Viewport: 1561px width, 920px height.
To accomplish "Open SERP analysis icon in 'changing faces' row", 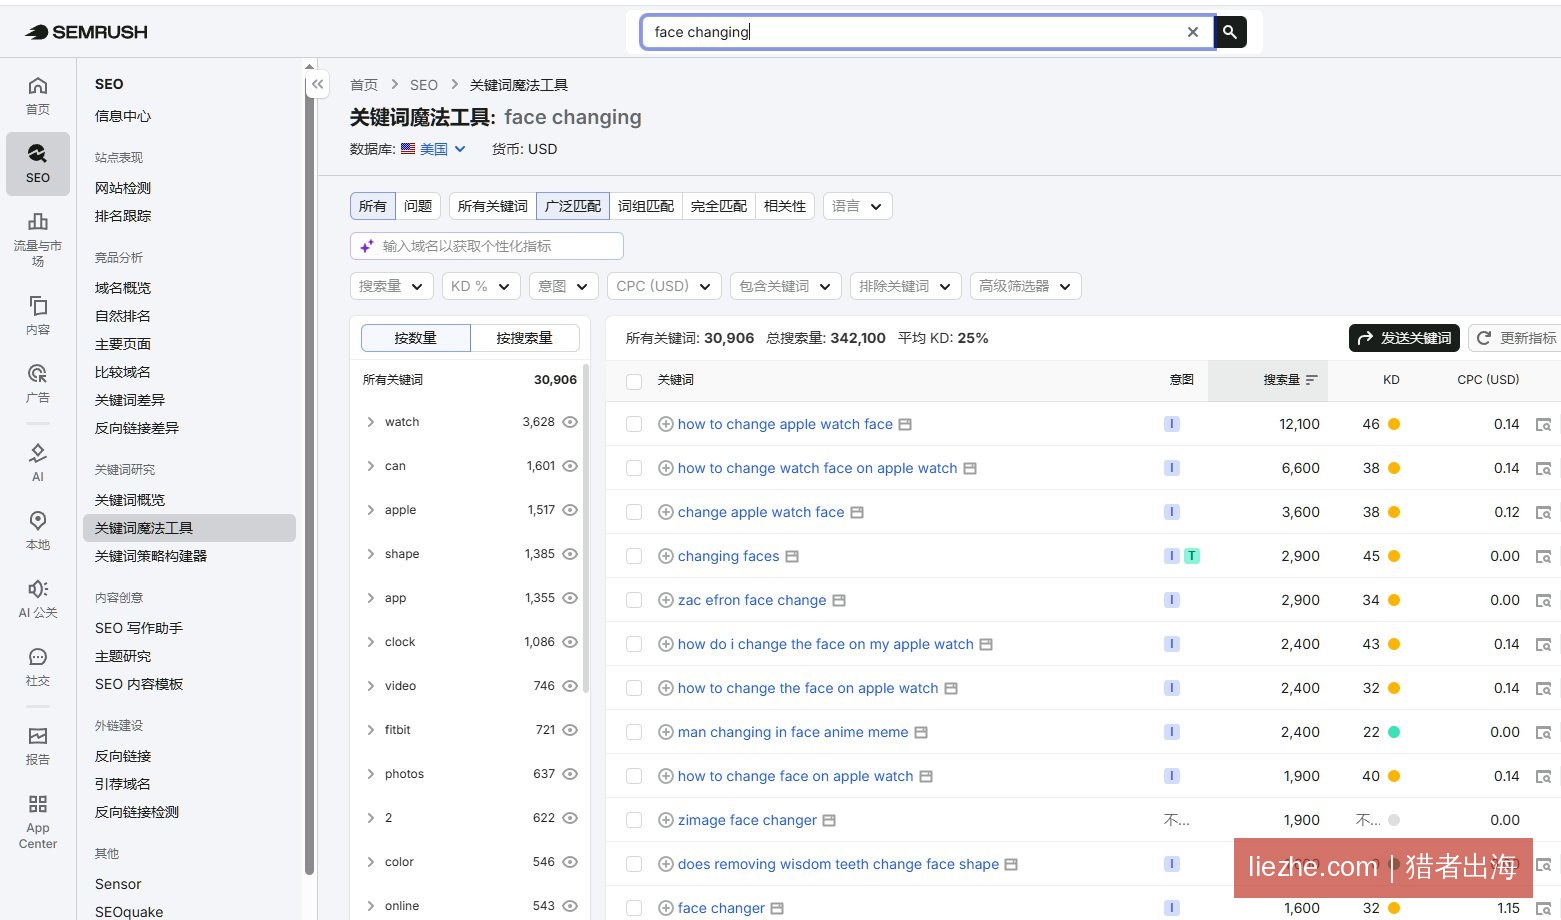I will coord(1543,557).
